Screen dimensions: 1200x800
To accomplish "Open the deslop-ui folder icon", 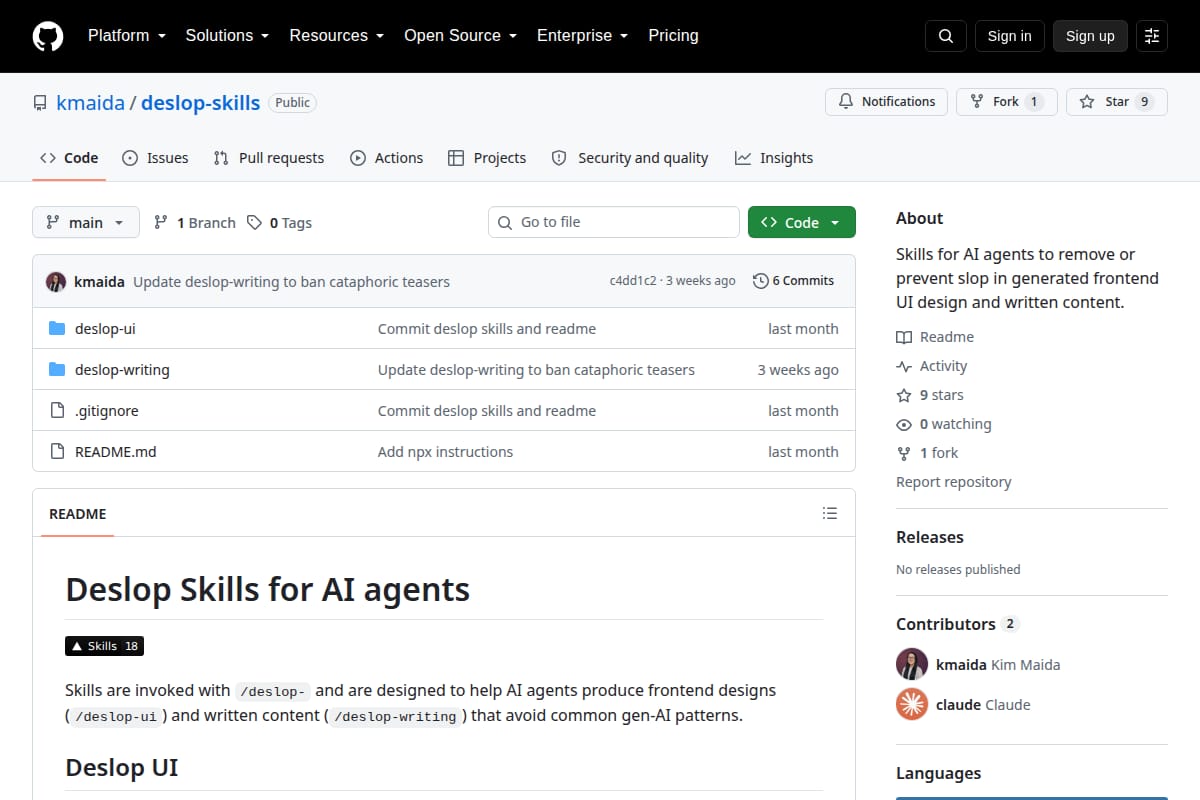I will point(57,329).
